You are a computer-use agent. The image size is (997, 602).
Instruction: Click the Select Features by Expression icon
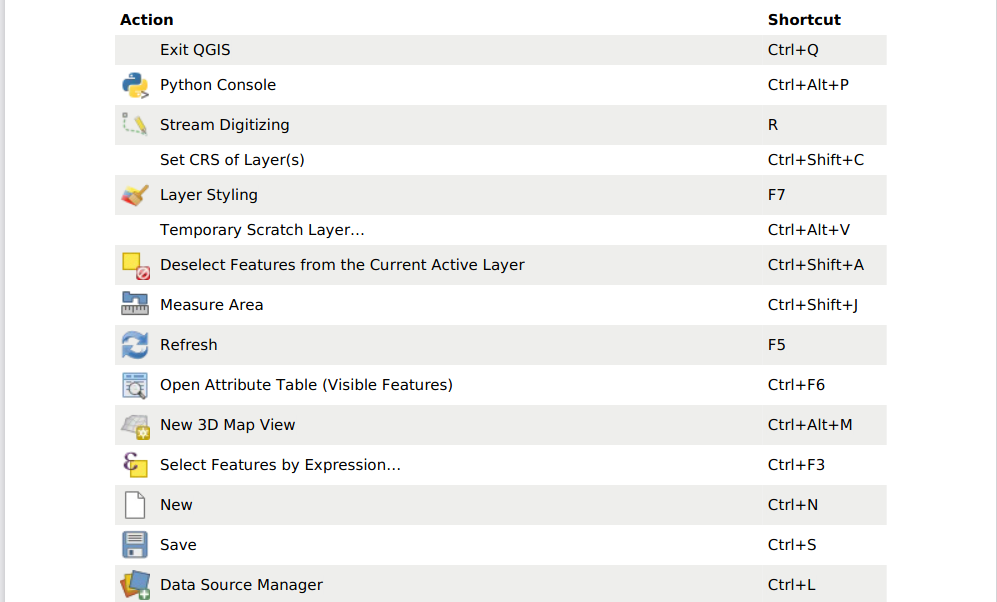[135, 465]
